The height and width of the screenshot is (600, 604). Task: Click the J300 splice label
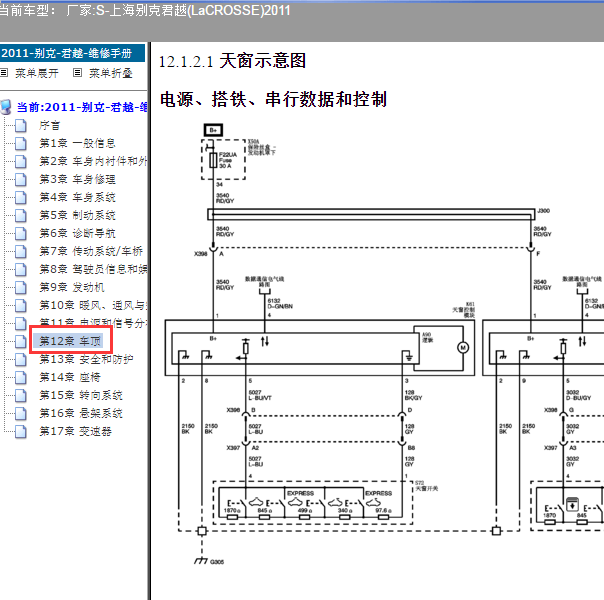point(544,211)
